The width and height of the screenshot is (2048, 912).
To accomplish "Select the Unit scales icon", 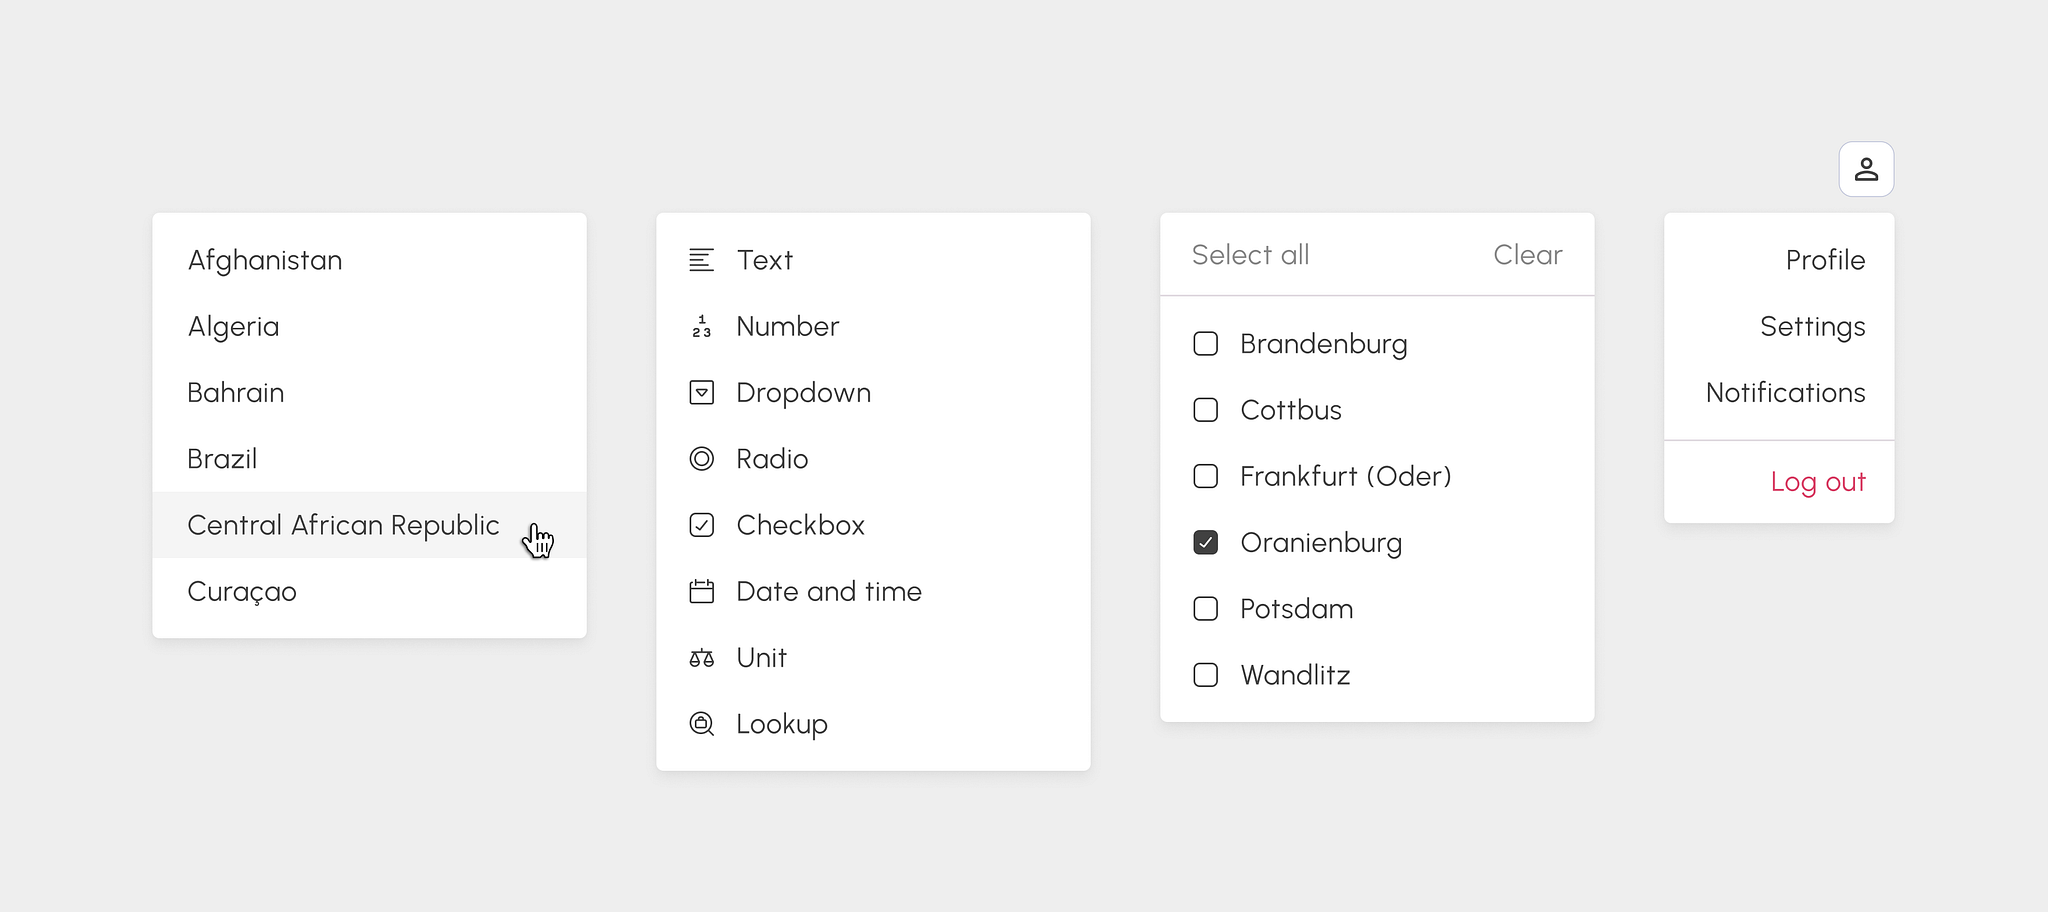I will point(702,657).
